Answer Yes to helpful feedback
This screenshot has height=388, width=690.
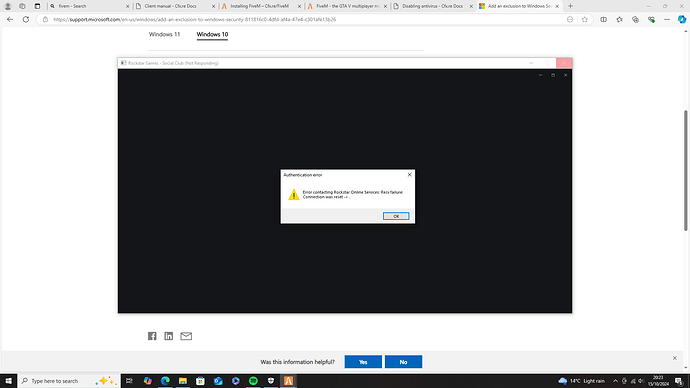point(363,362)
